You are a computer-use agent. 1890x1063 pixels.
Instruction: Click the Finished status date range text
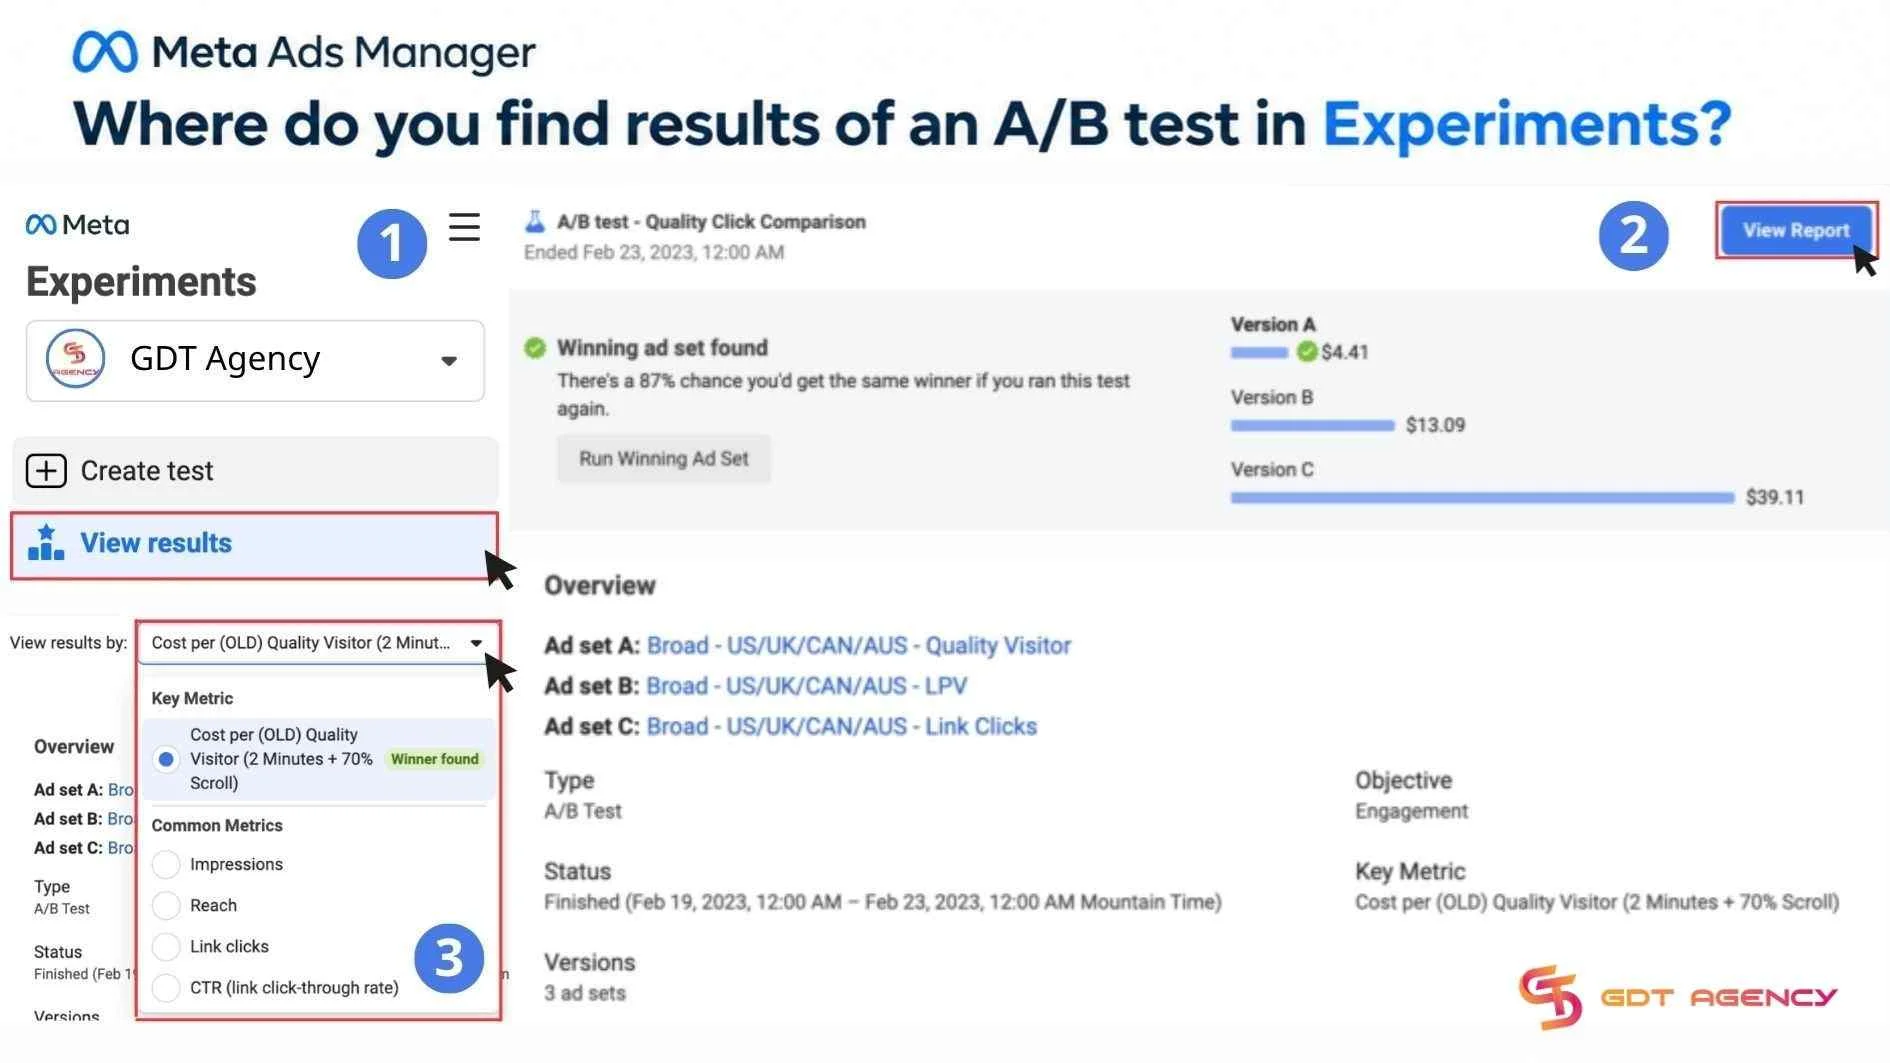tap(882, 902)
